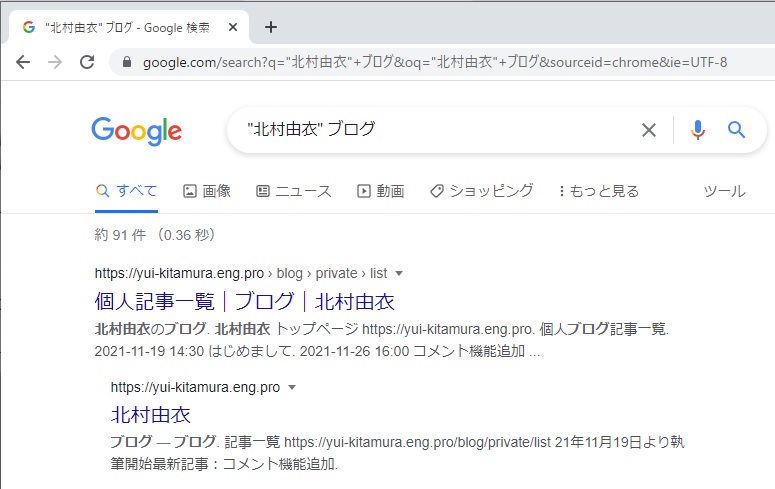The height and width of the screenshot is (489, 775).
Task: Expand the dropdown arrow after blog › private › list
Action: (x=399, y=273)
